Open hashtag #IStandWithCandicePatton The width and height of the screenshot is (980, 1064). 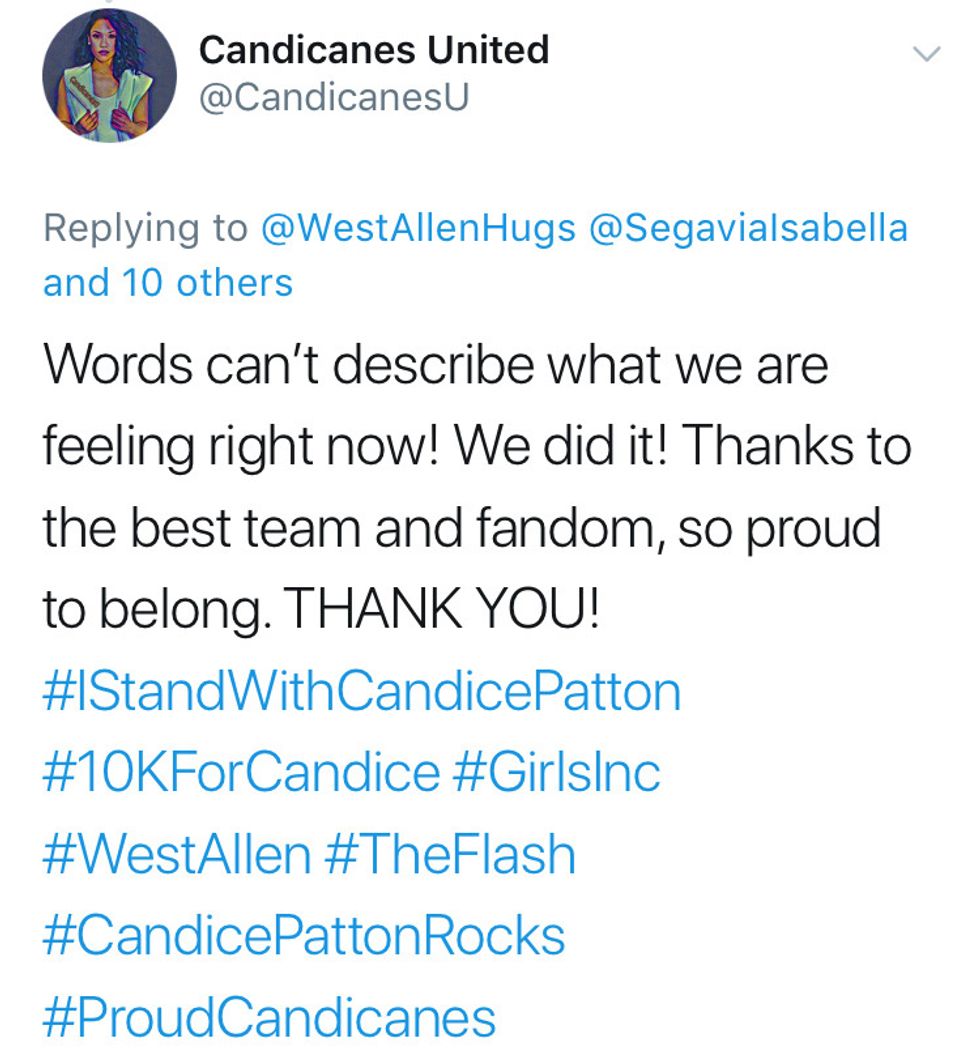pos(361,692)
